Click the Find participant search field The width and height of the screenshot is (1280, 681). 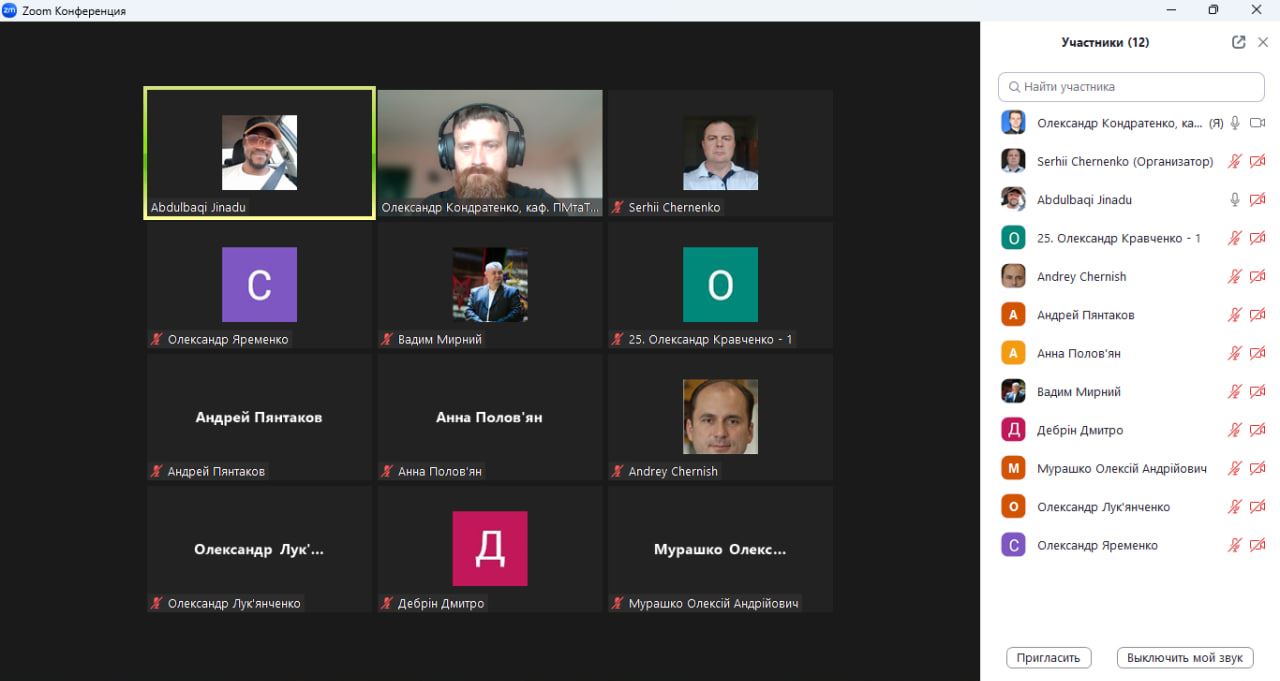1131,87
